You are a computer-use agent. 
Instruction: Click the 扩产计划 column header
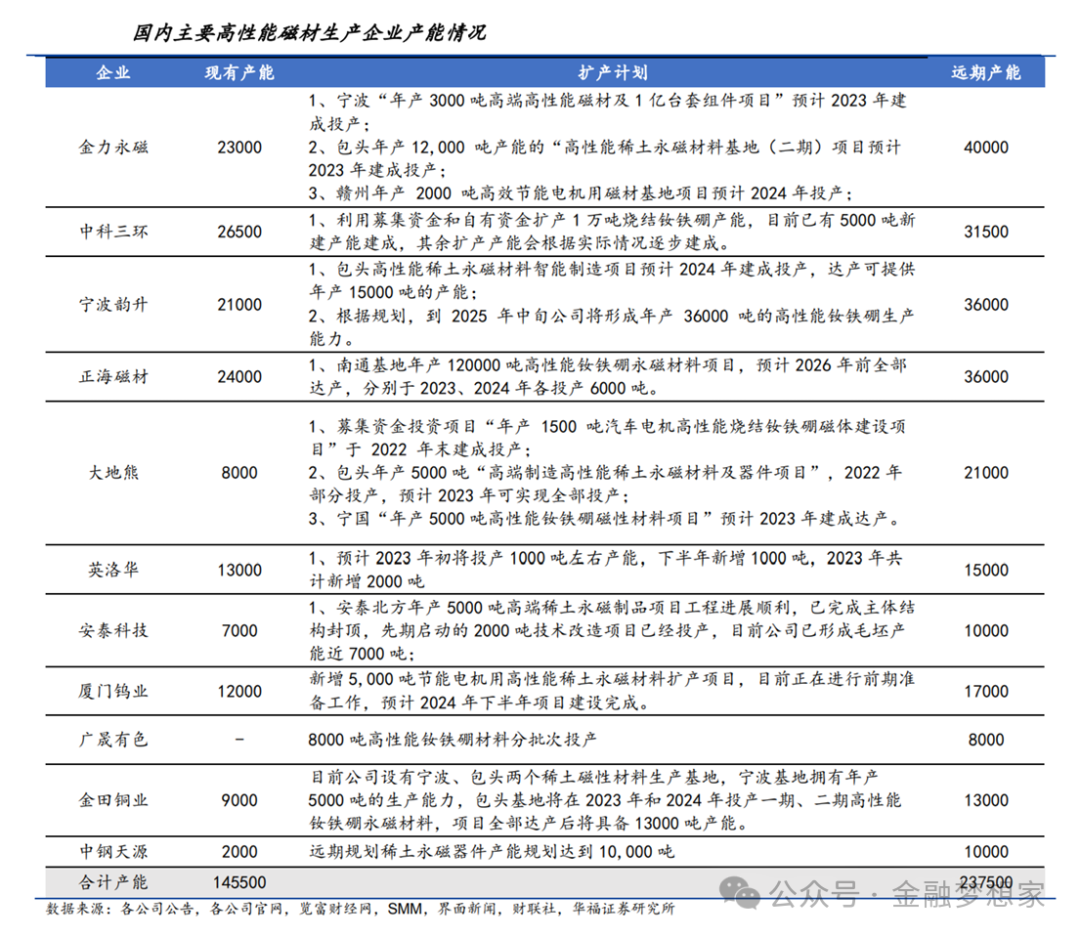612,73
